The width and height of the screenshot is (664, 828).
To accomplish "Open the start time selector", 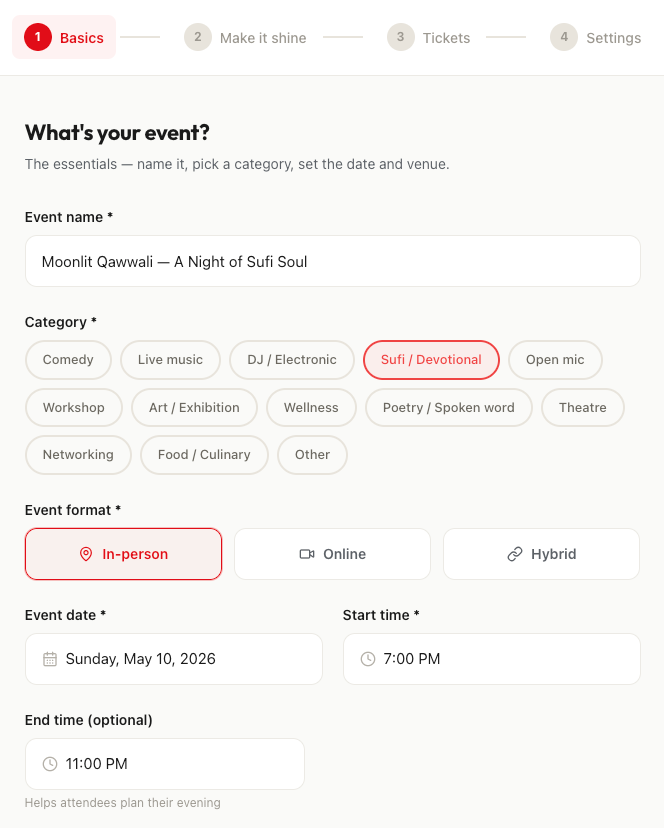I will [x=491, y=659].
